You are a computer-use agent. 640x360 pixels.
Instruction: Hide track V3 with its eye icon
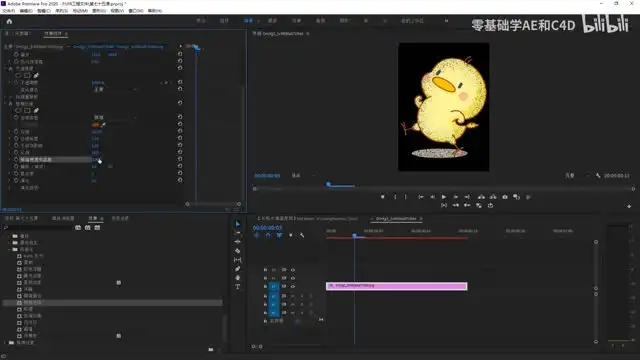293,270
